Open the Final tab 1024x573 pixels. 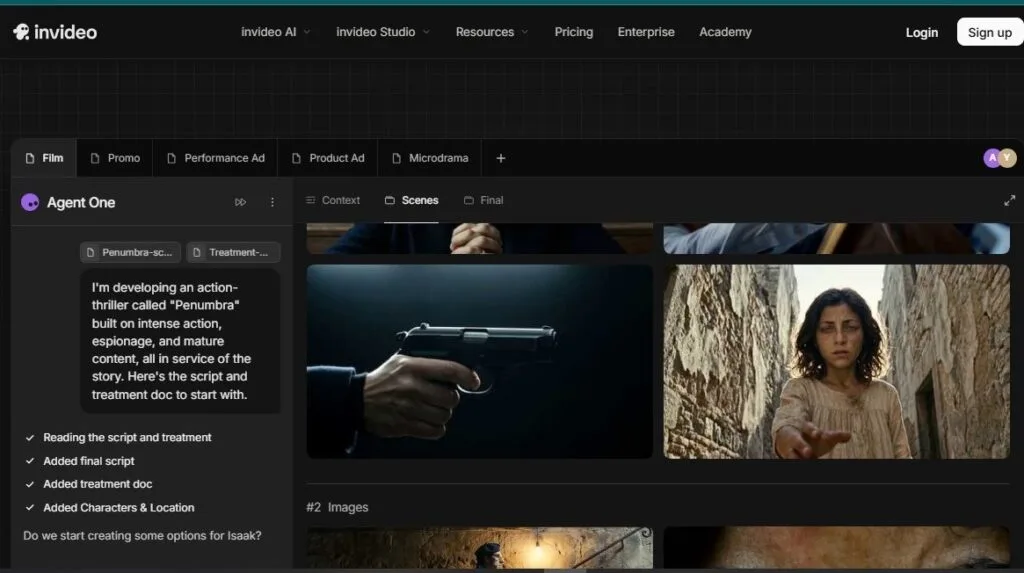coord(483,201)
